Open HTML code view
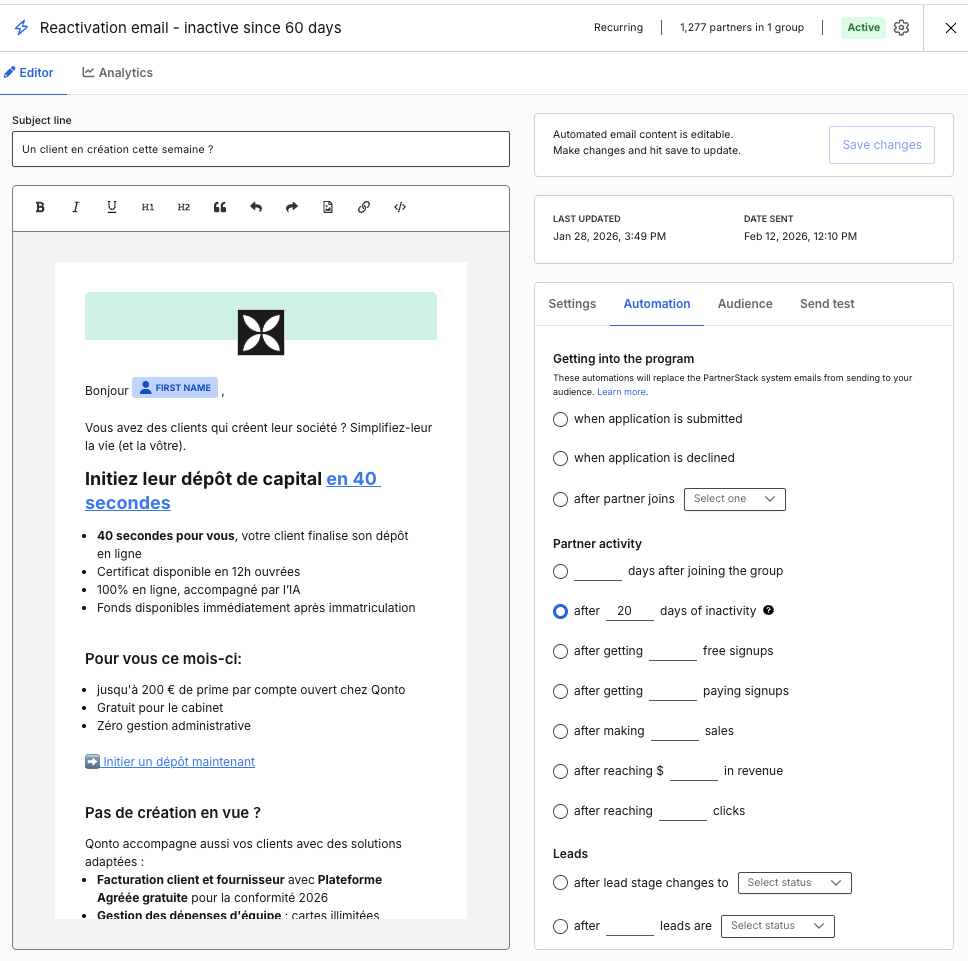This screenshot has height=961, width=968. tap(400, 207)
